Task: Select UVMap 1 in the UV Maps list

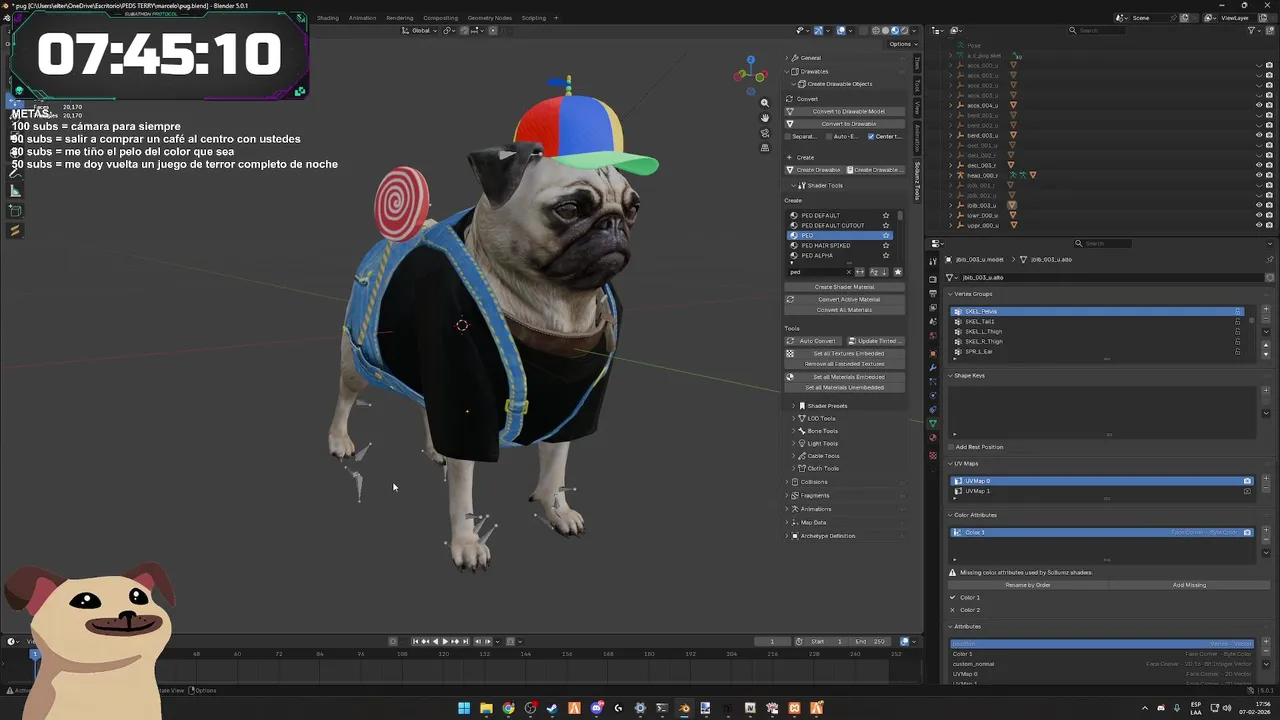Action: pos(1103,491)
